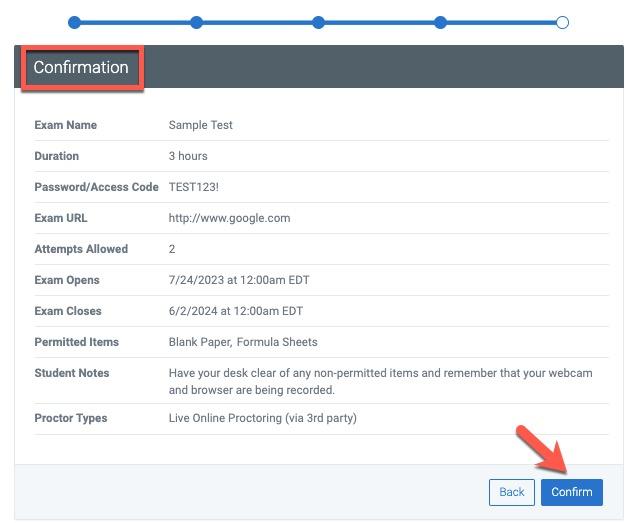The height and width of the screenshot is (523, 628).
Task: Click the 'Exam URL' label
Action: (x=60, y=218)
